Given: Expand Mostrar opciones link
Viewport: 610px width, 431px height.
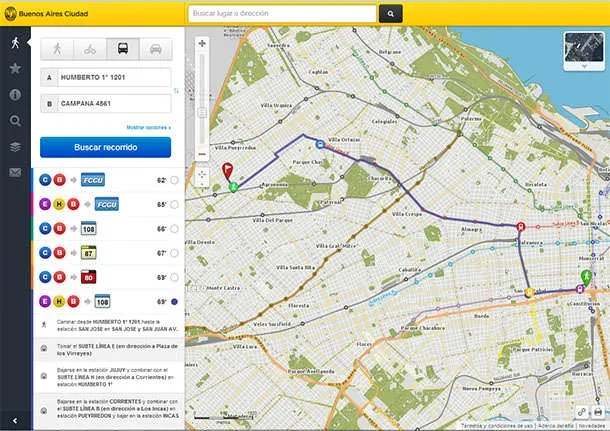Looking at the screenshot, I should point(148,127).
